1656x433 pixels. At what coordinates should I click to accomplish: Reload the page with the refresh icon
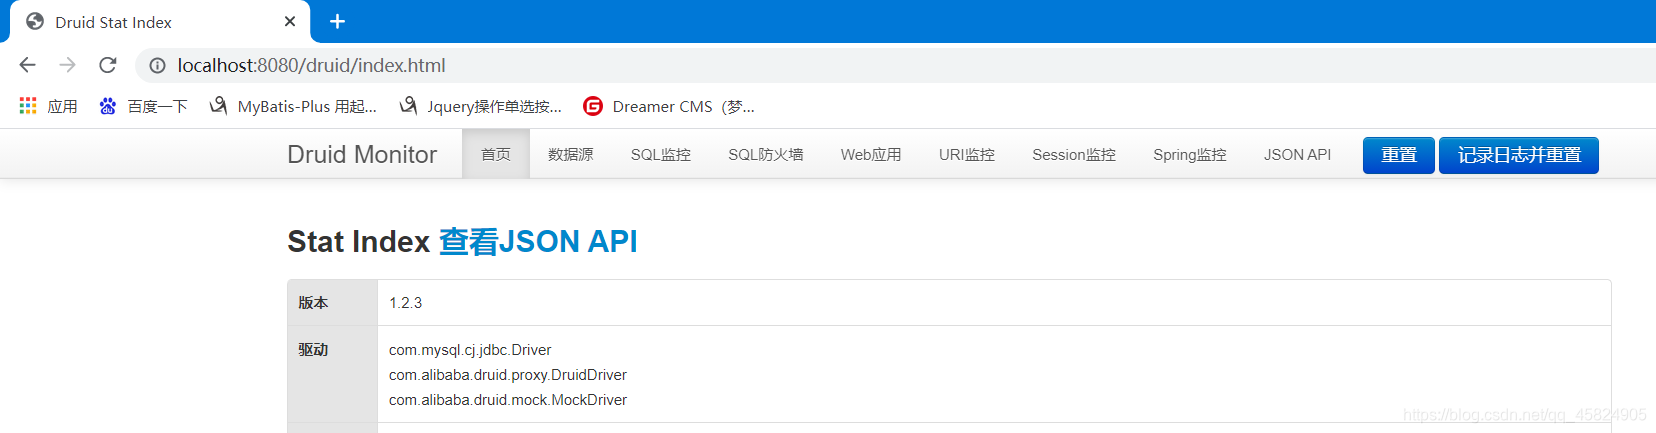[x=108, y=65]
